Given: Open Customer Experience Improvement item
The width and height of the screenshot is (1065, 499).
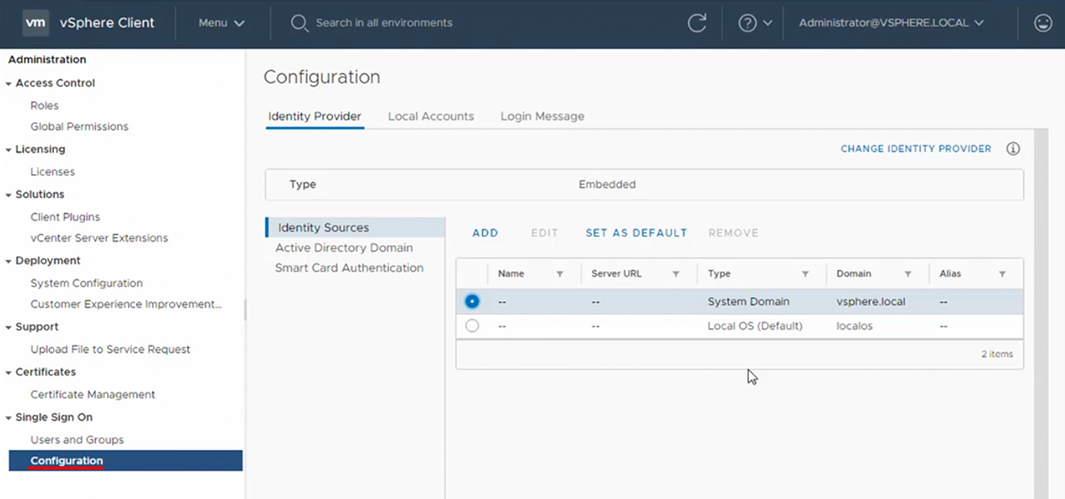Looking at the screenshot, I should (x=126, y=304).
